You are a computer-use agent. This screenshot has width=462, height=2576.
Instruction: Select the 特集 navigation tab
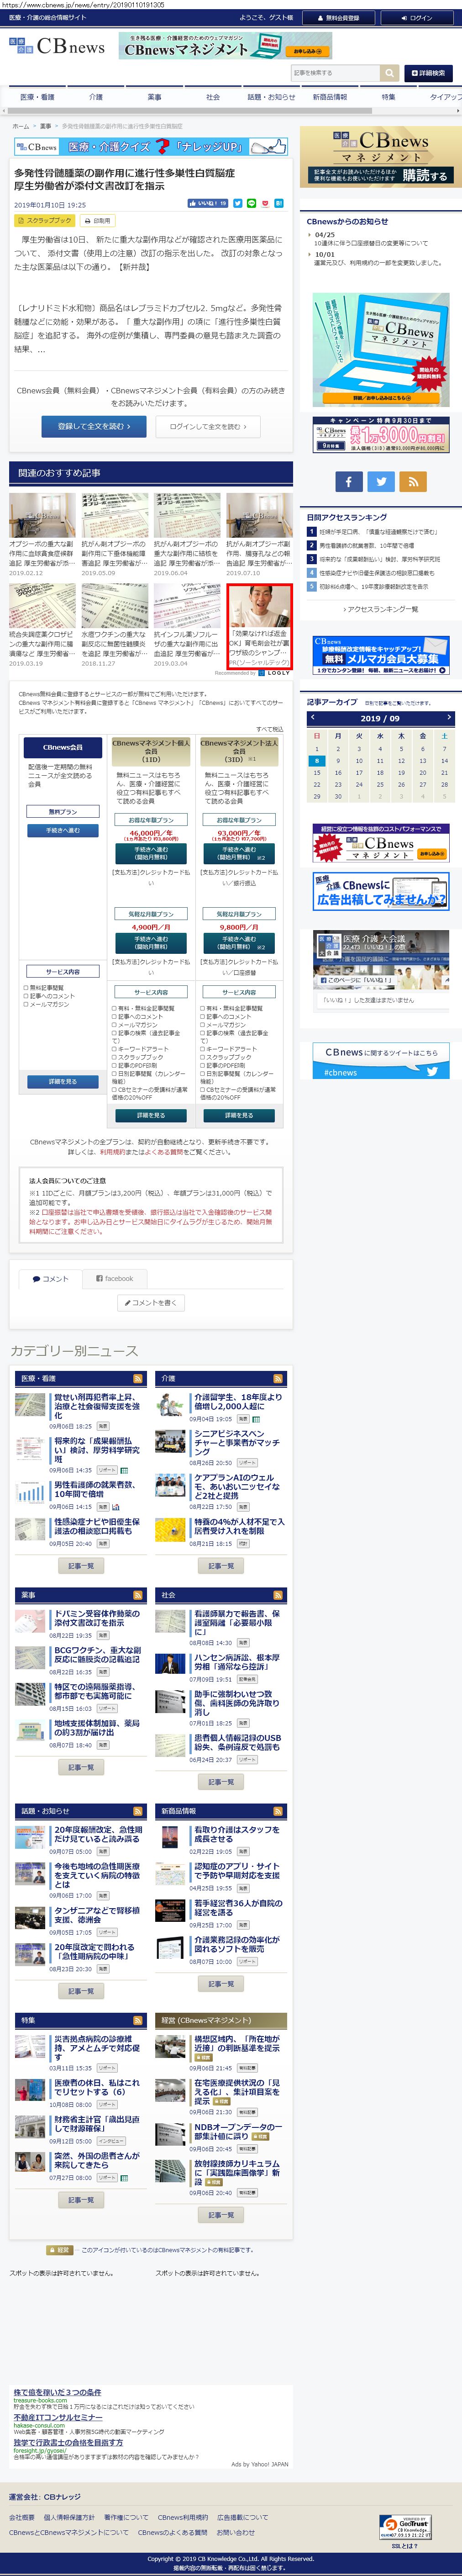pos(388,97)
